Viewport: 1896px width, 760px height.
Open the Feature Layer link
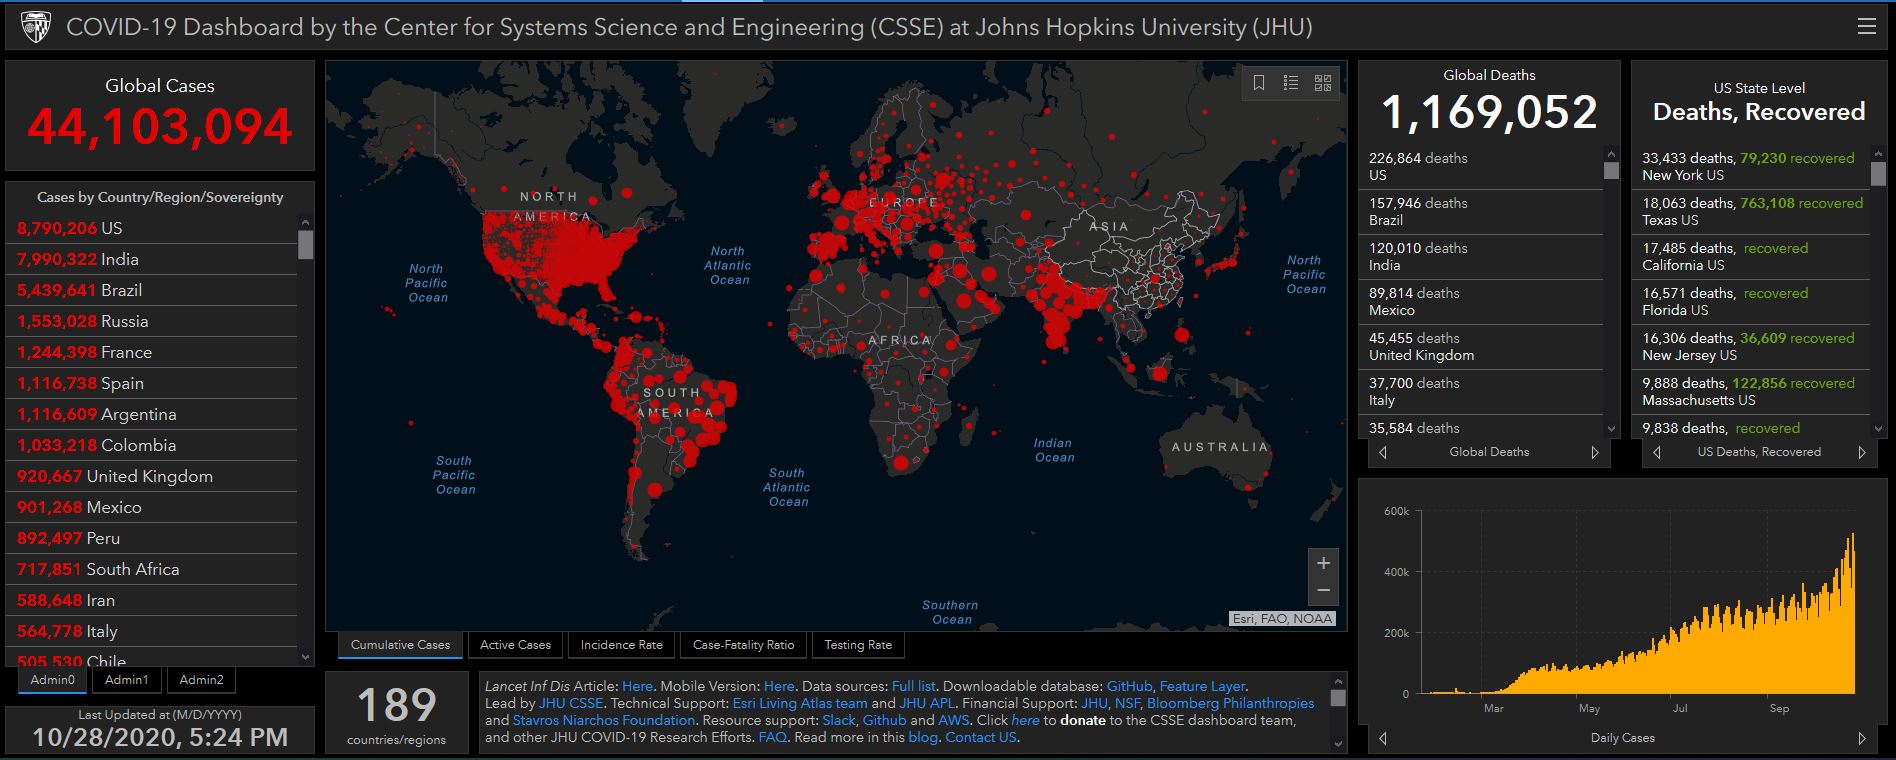[x=1202, y=686]
